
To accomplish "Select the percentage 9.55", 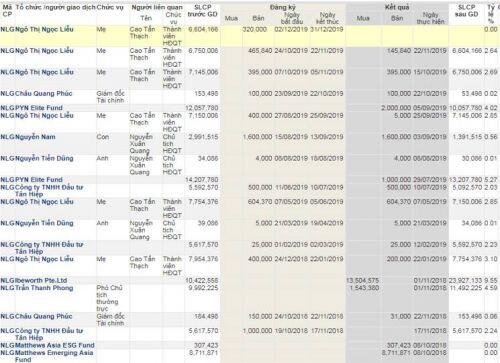I will coord(491,280).
